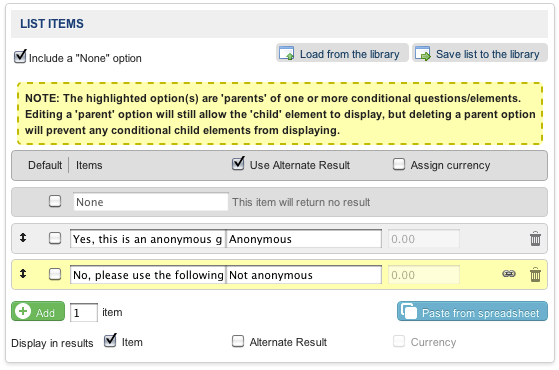Delete the 'No, please use the following' item

pyautogui.click(x=535, y=274)
